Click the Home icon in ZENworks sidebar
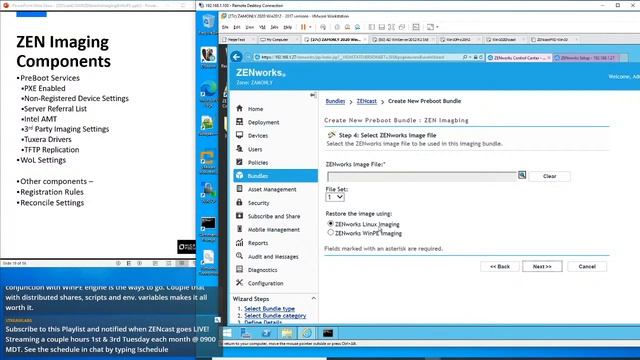640x360 pixels. coord(240,109)
